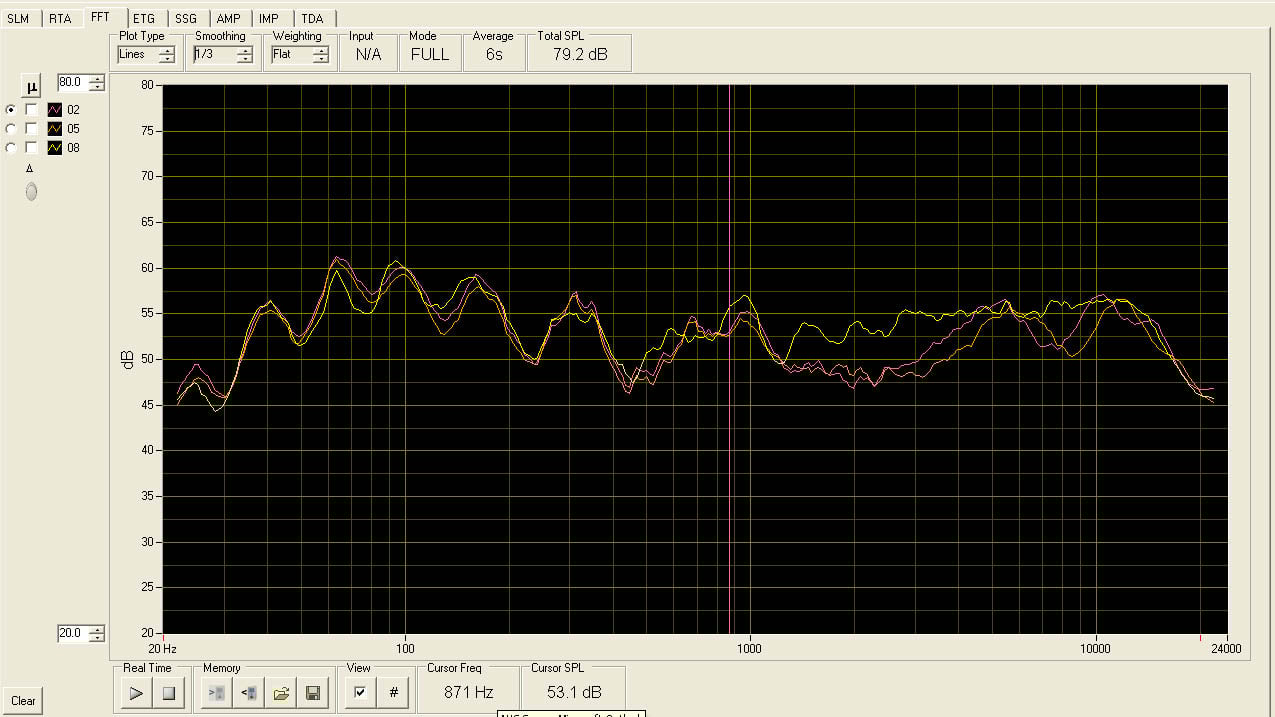The width and height of the screenshot is (1275, 717).
Task: Change Plot Type using the Lines spinner
Action: point(166,55)
